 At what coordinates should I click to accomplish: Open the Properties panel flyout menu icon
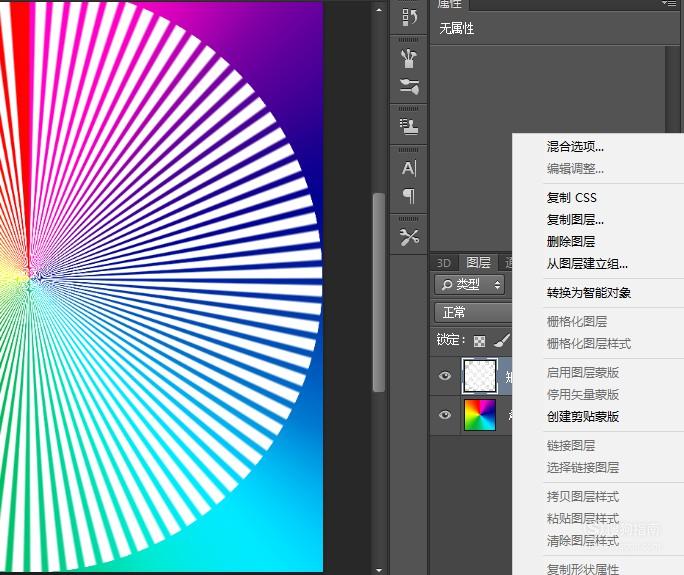coord(669,3)
